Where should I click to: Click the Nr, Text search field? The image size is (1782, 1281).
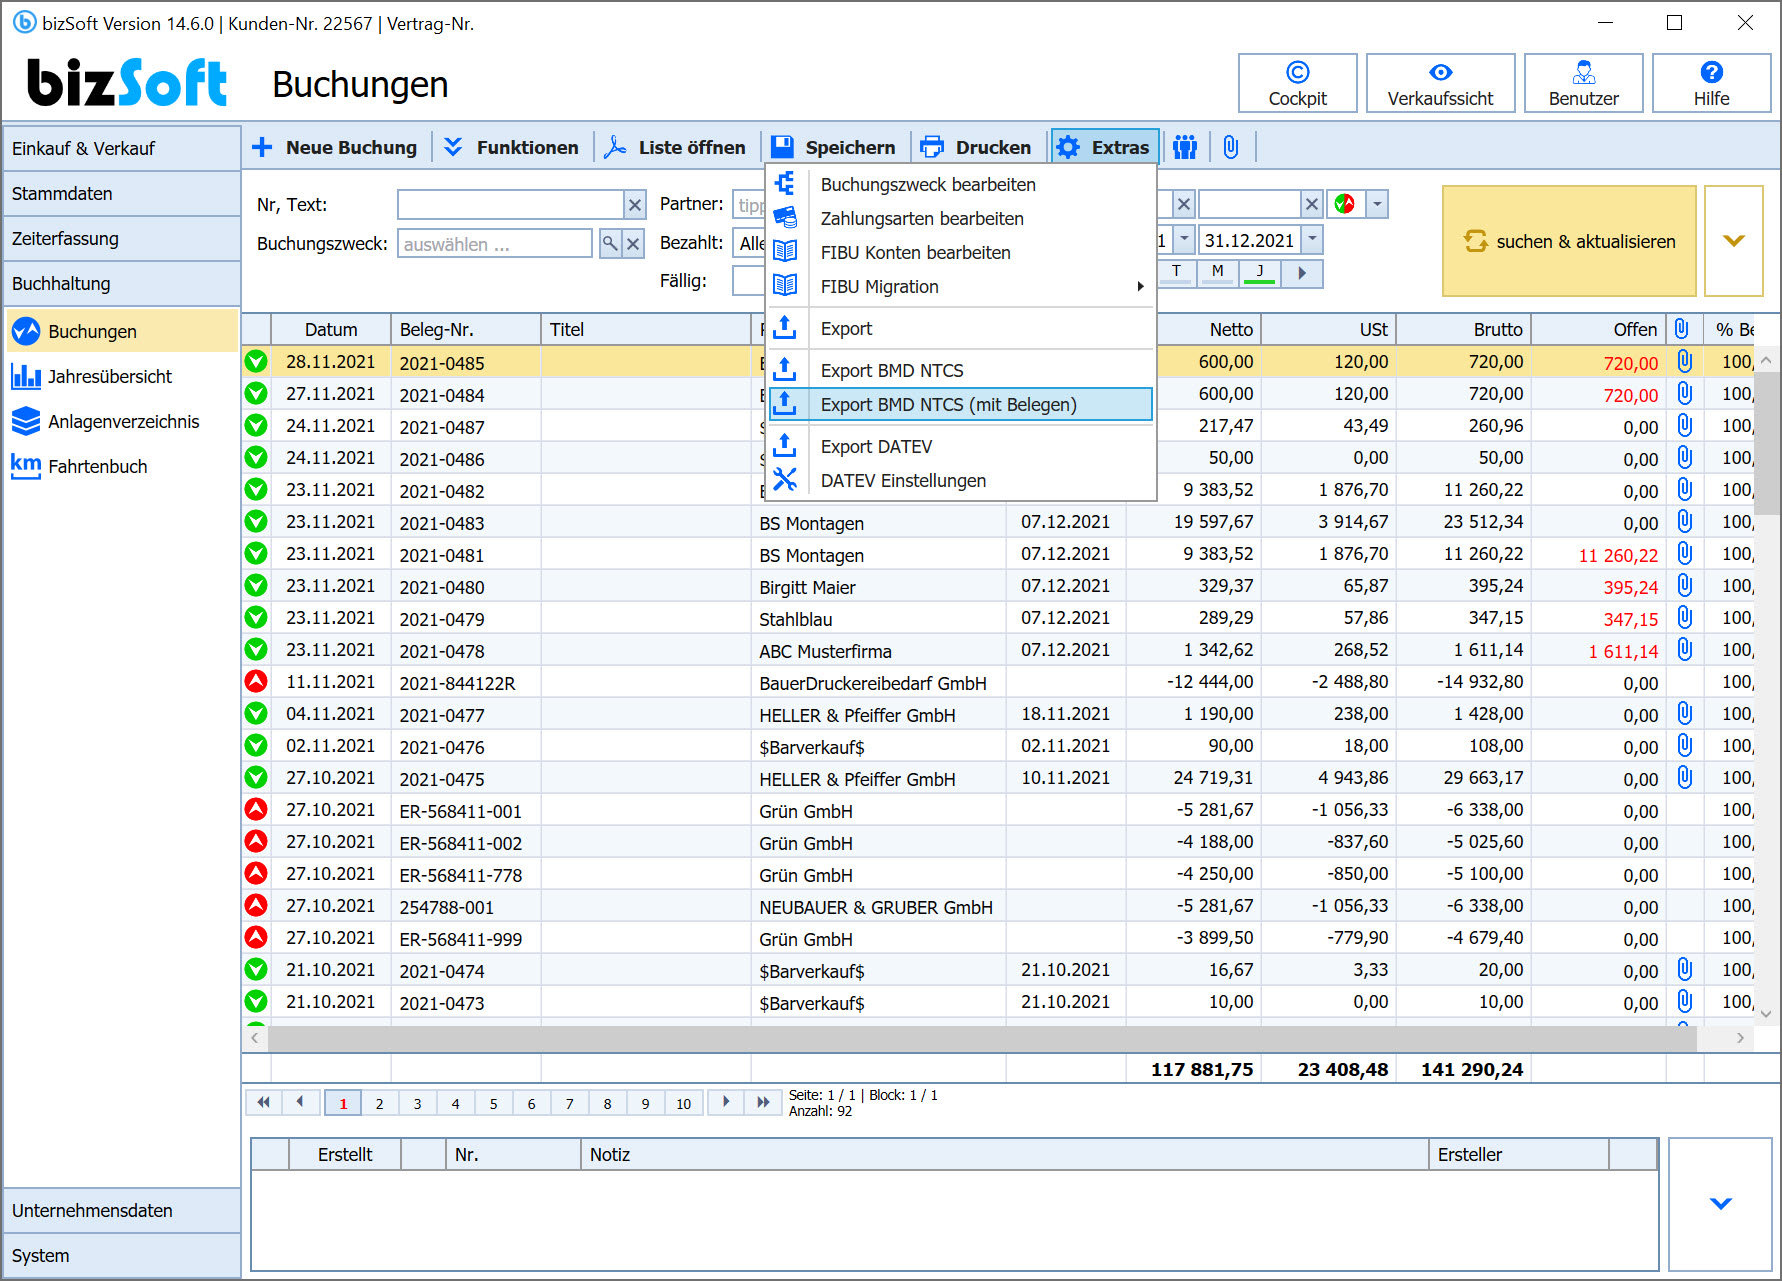510,205
